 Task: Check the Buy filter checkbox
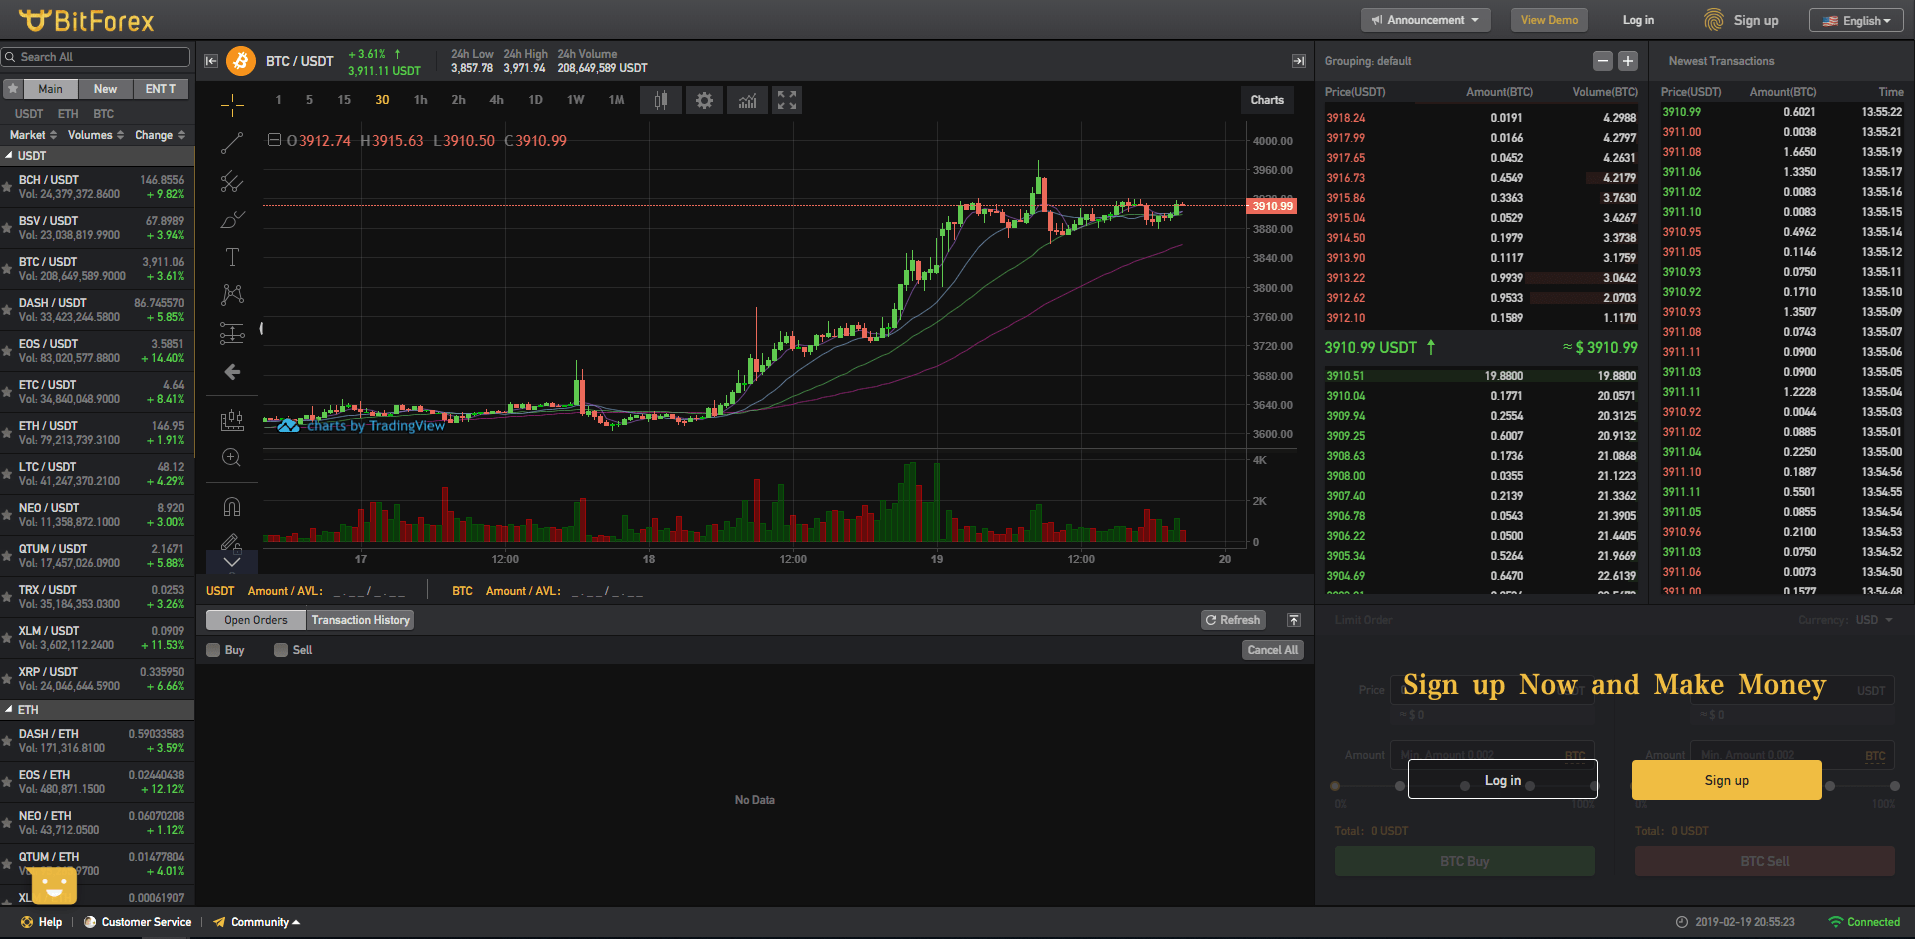213,650
